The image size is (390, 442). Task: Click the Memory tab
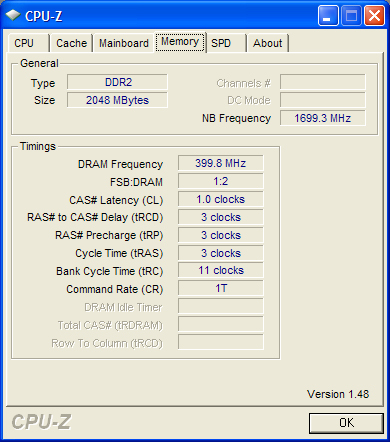[x=180, y=42]
